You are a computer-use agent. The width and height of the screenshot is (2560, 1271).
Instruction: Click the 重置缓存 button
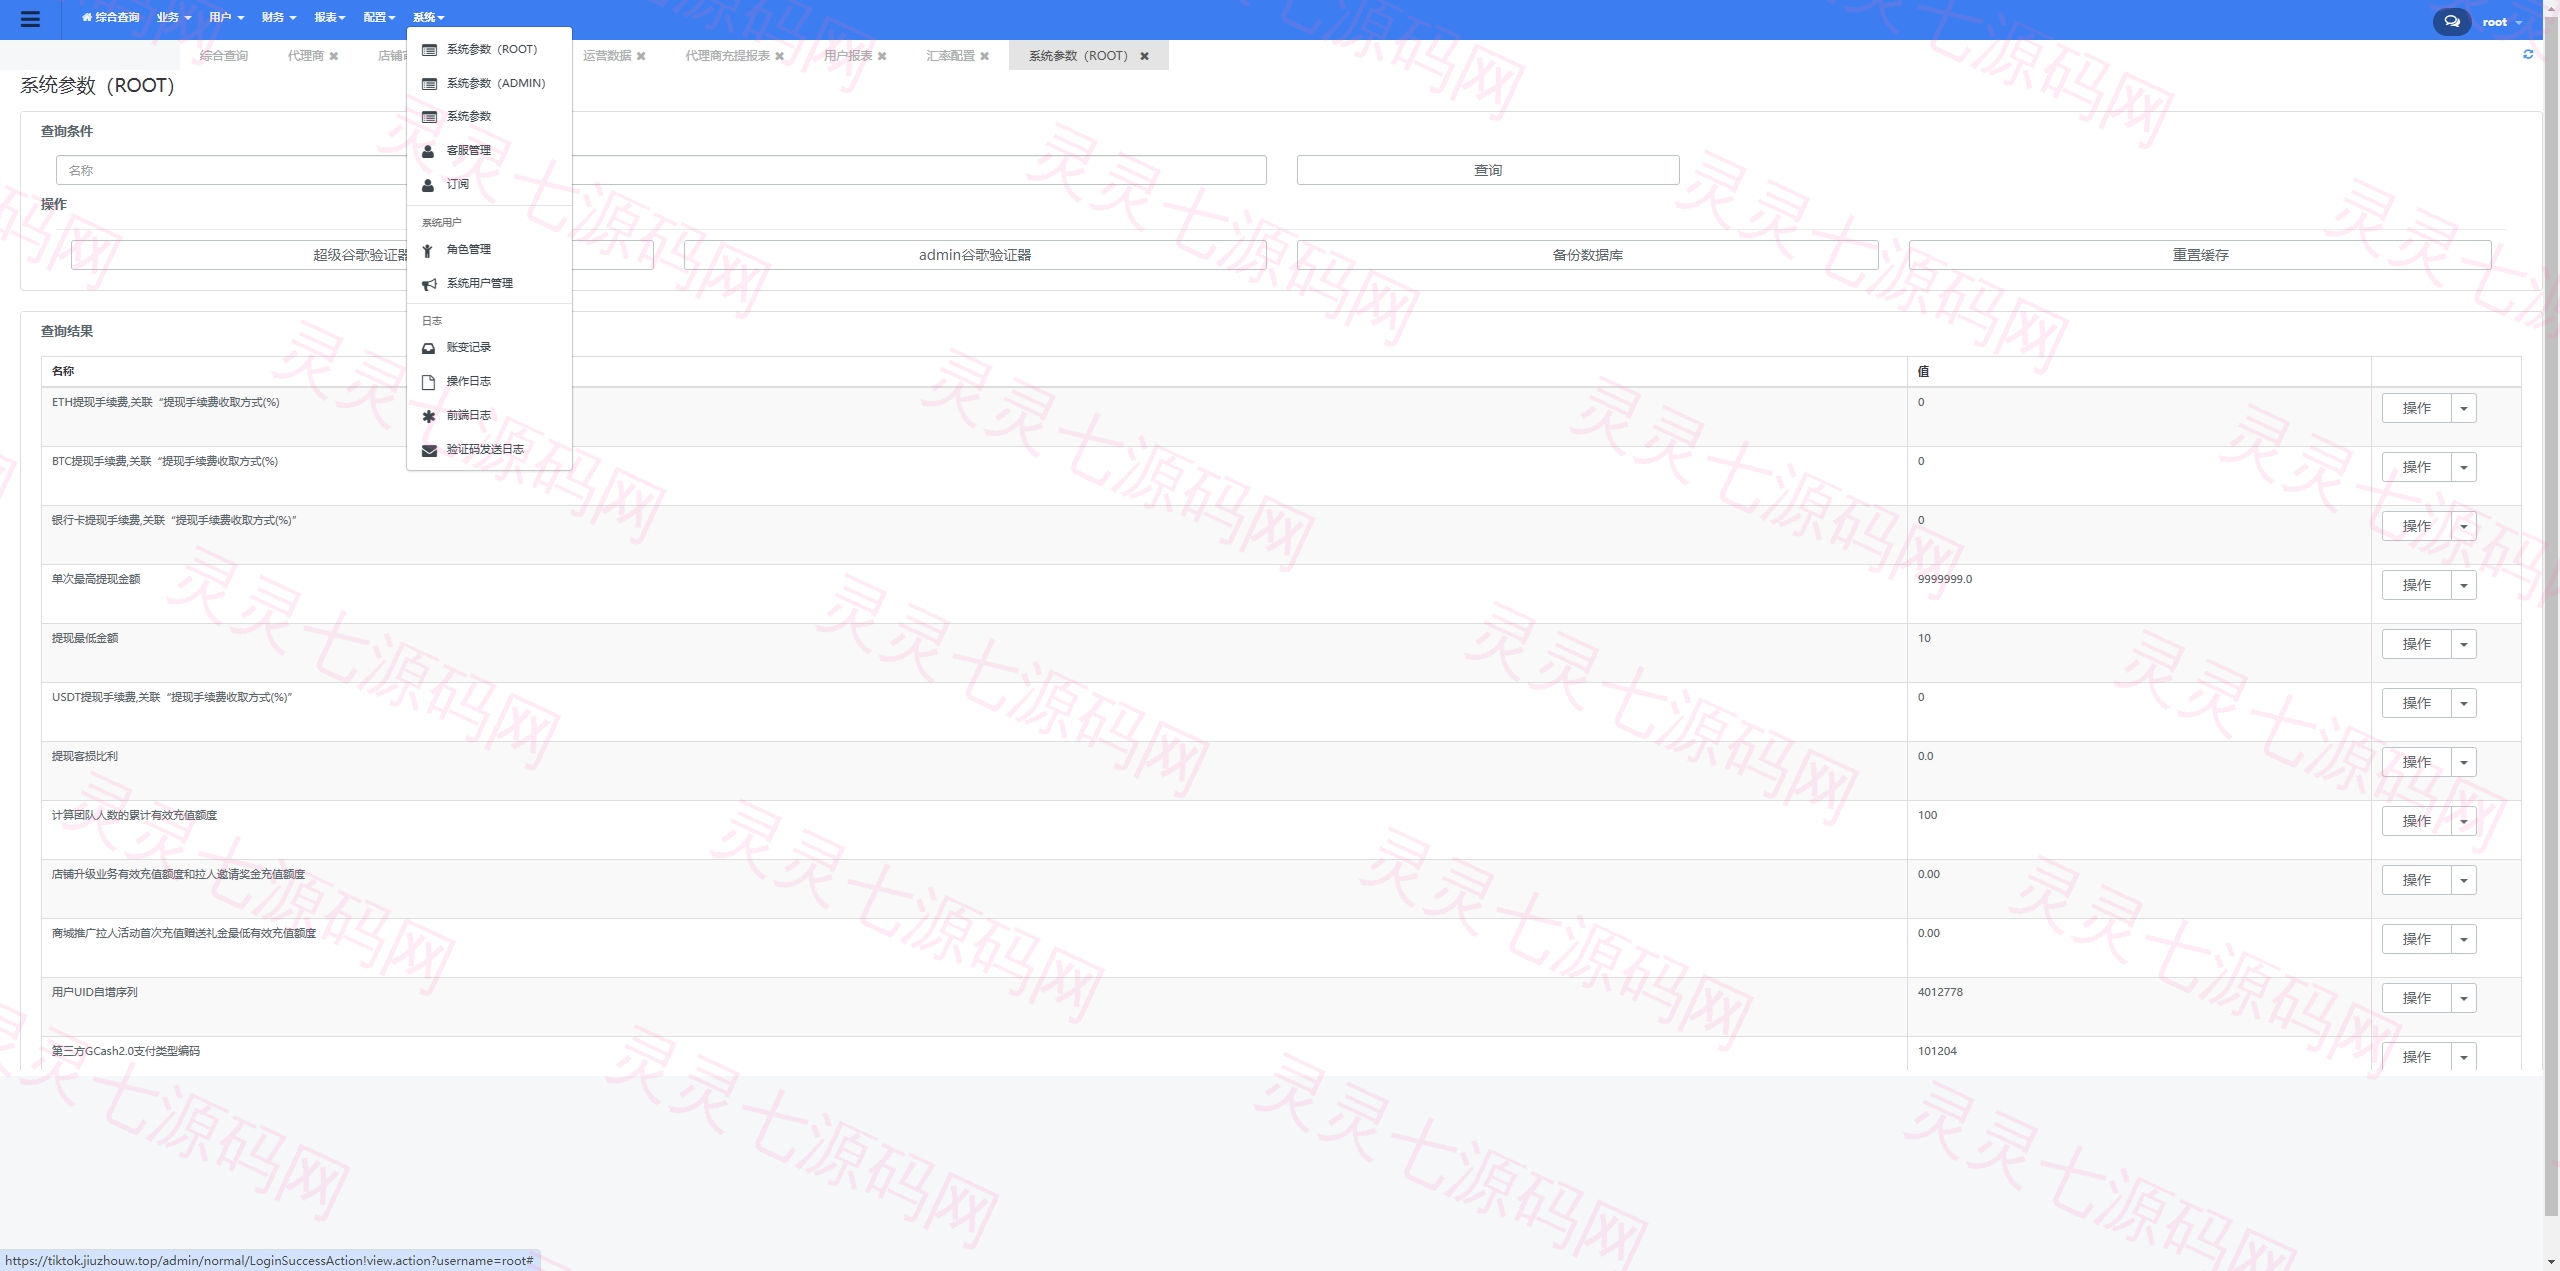click(2200, 255)
